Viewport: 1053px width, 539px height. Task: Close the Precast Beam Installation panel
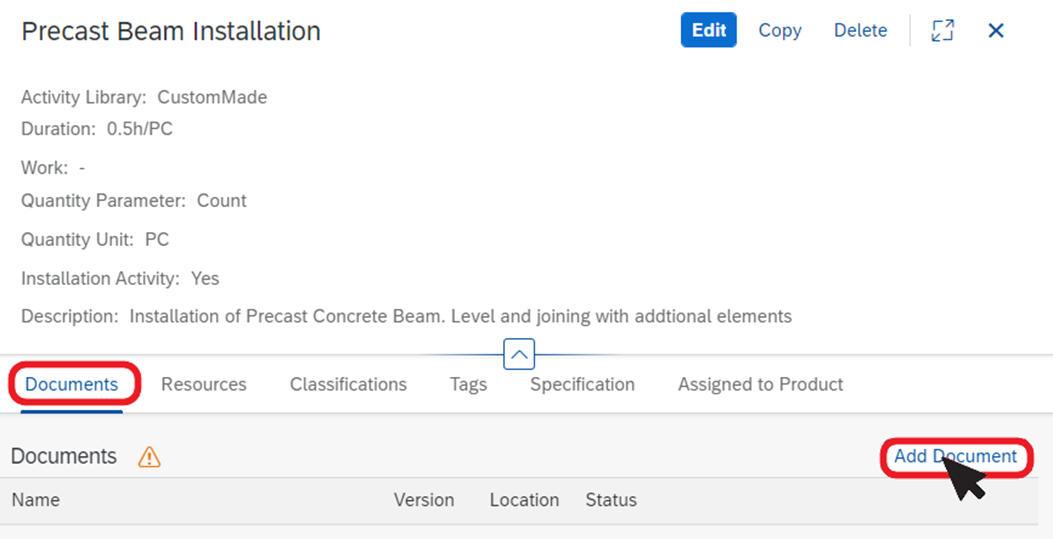pyautogui.click(x=996, y=30)
